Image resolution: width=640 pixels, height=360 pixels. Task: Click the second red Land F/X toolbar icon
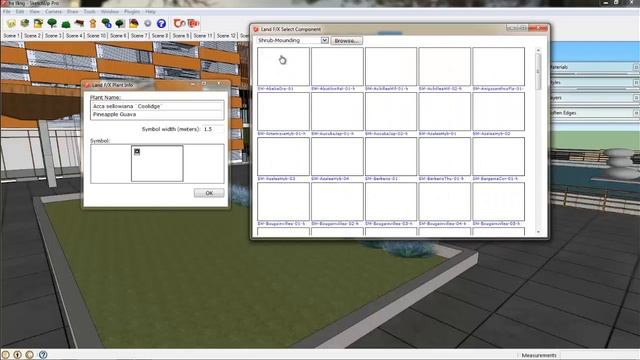[x=193, y=23]
